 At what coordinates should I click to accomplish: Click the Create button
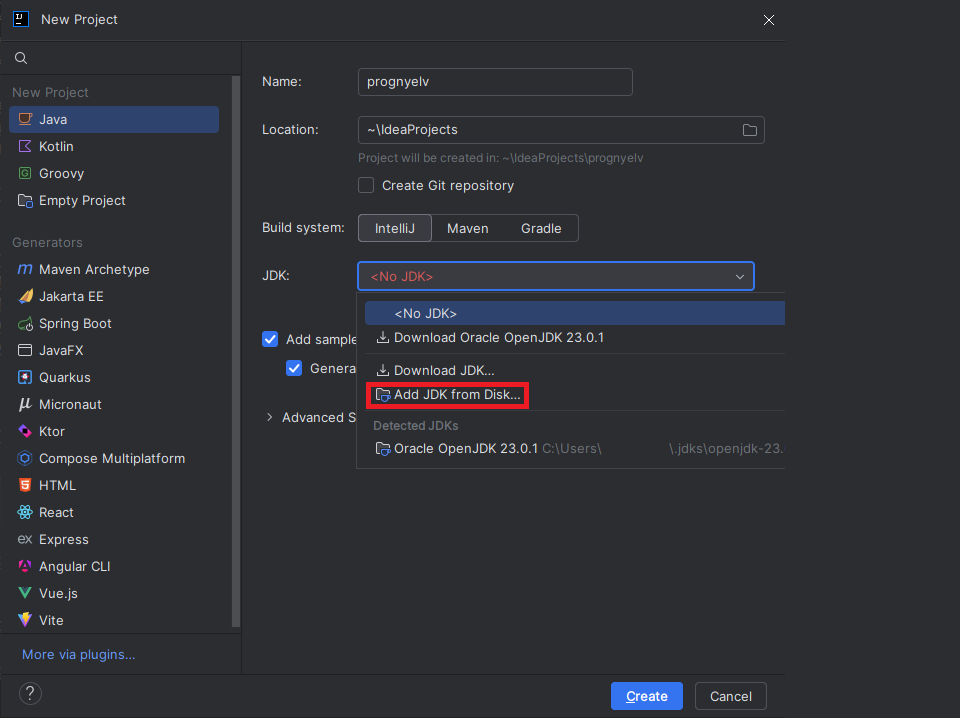(x=647, y=696)
